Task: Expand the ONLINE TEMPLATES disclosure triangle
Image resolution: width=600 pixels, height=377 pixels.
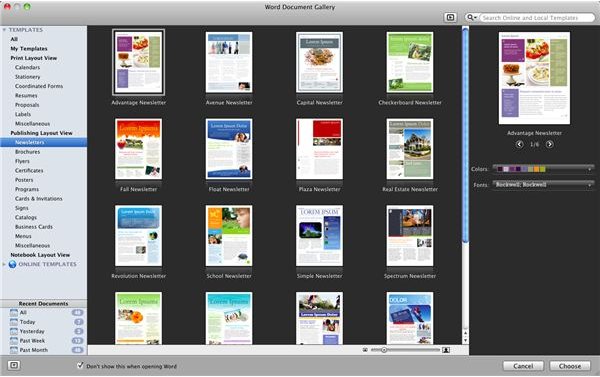Action: 4,264
